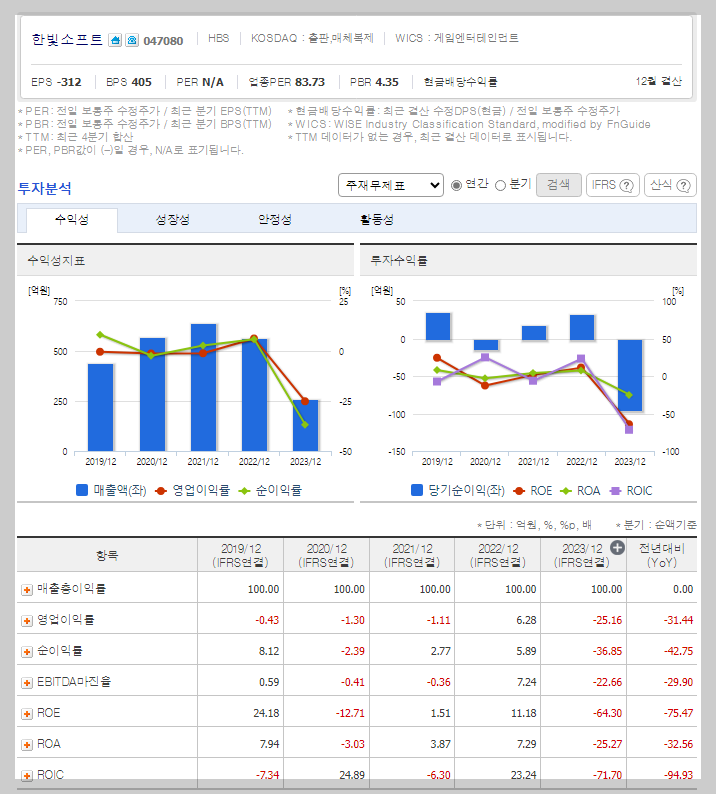Click the 현금배당수익률 label
The height and width of the screenshot is (794, 716).
click(x=460, y=82)
